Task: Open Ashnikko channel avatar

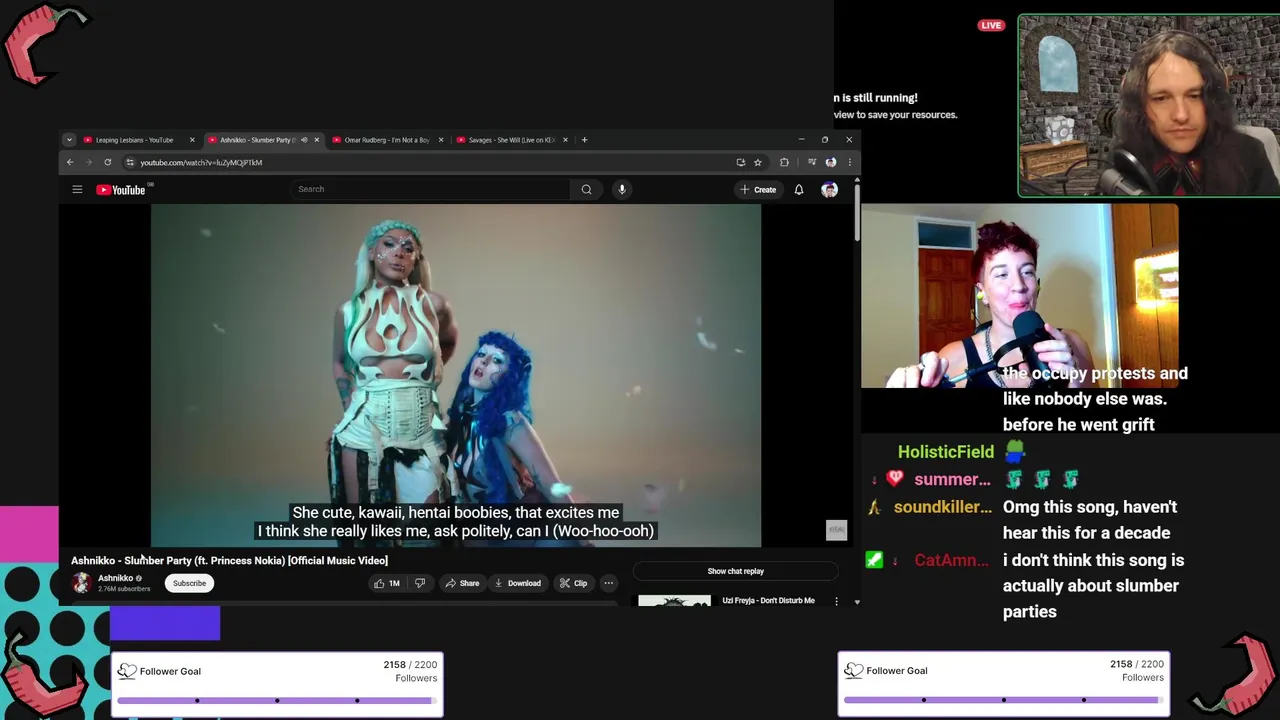Action: [x=82, y=583]
